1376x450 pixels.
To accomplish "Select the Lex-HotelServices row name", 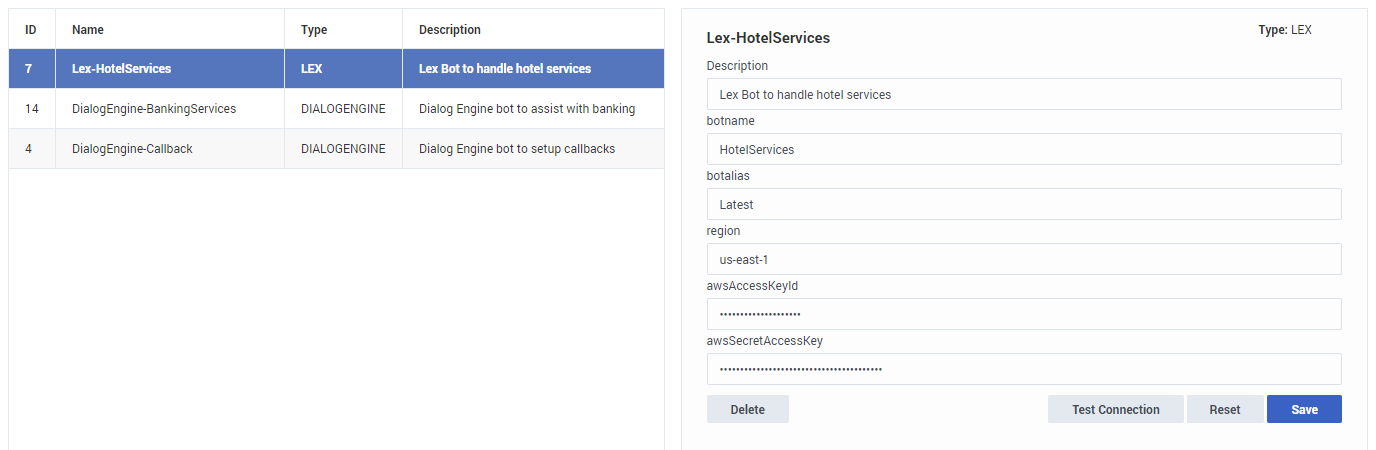I will (x=122, y=69).
